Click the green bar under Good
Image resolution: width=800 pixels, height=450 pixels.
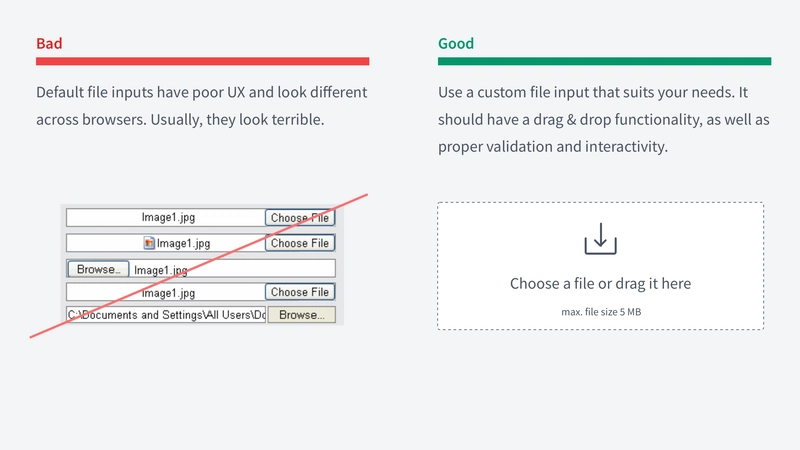605,61
